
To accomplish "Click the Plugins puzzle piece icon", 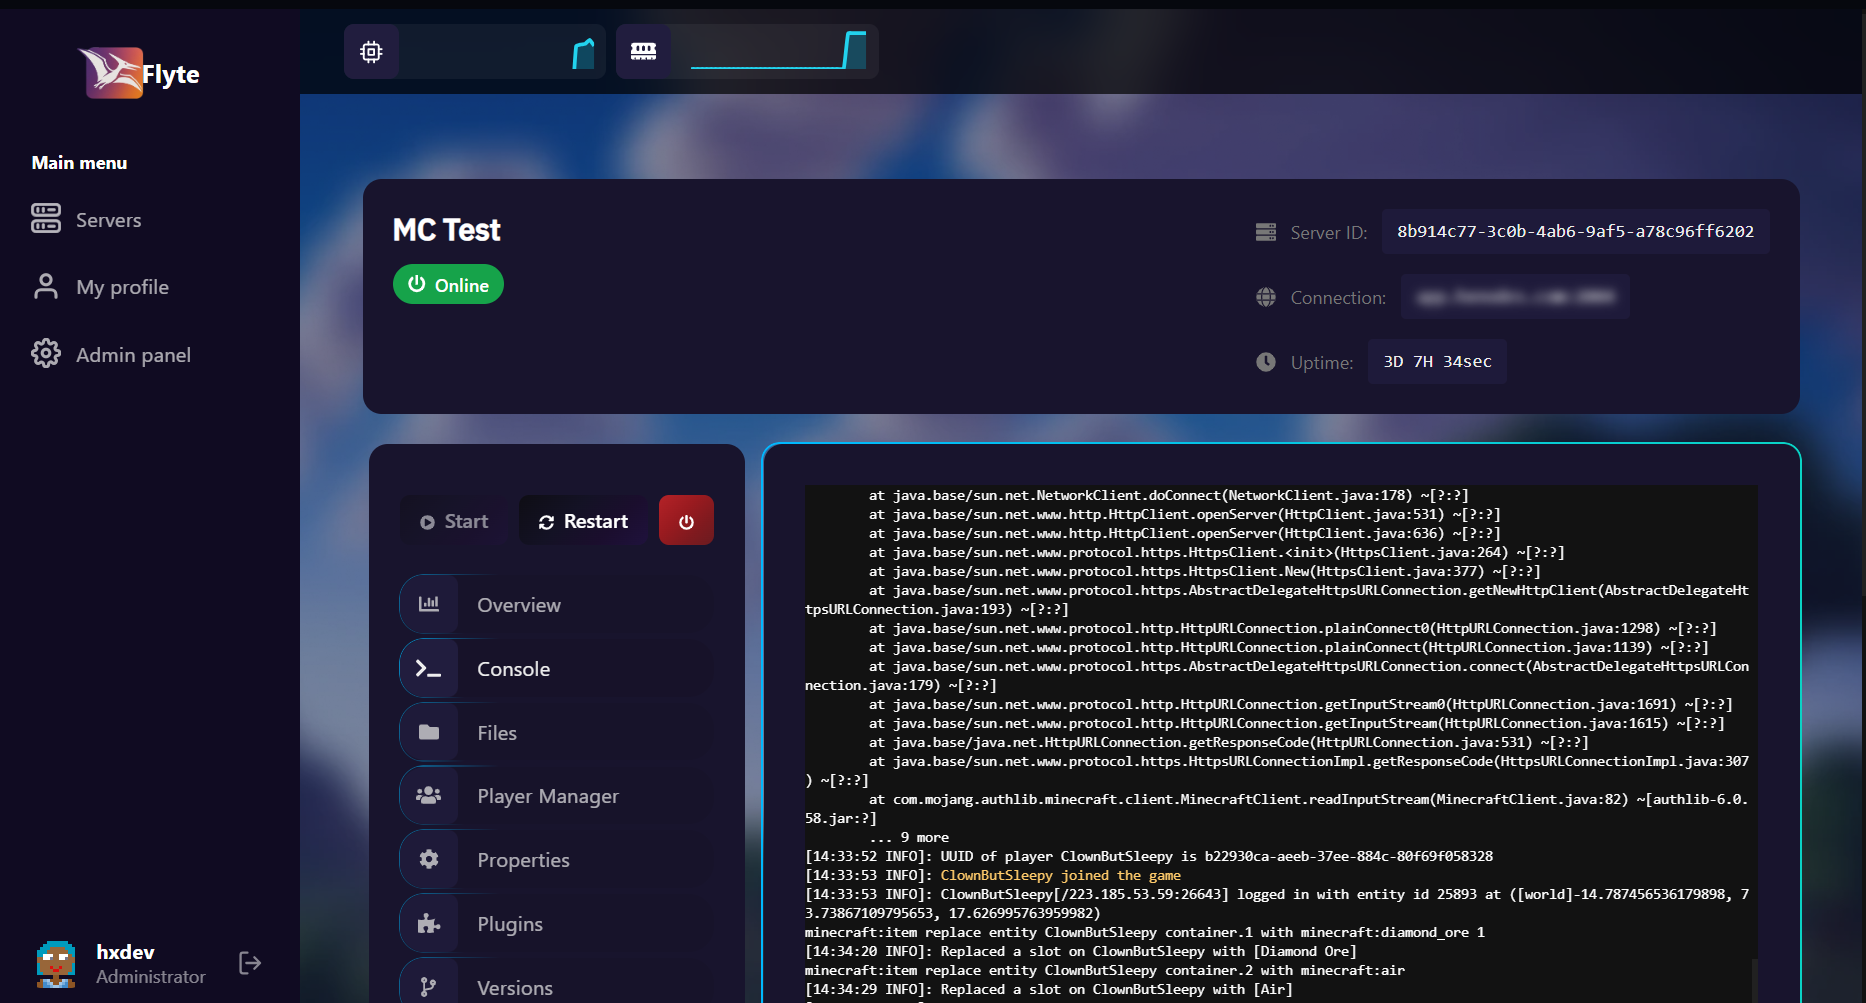I will coord(429,923).
